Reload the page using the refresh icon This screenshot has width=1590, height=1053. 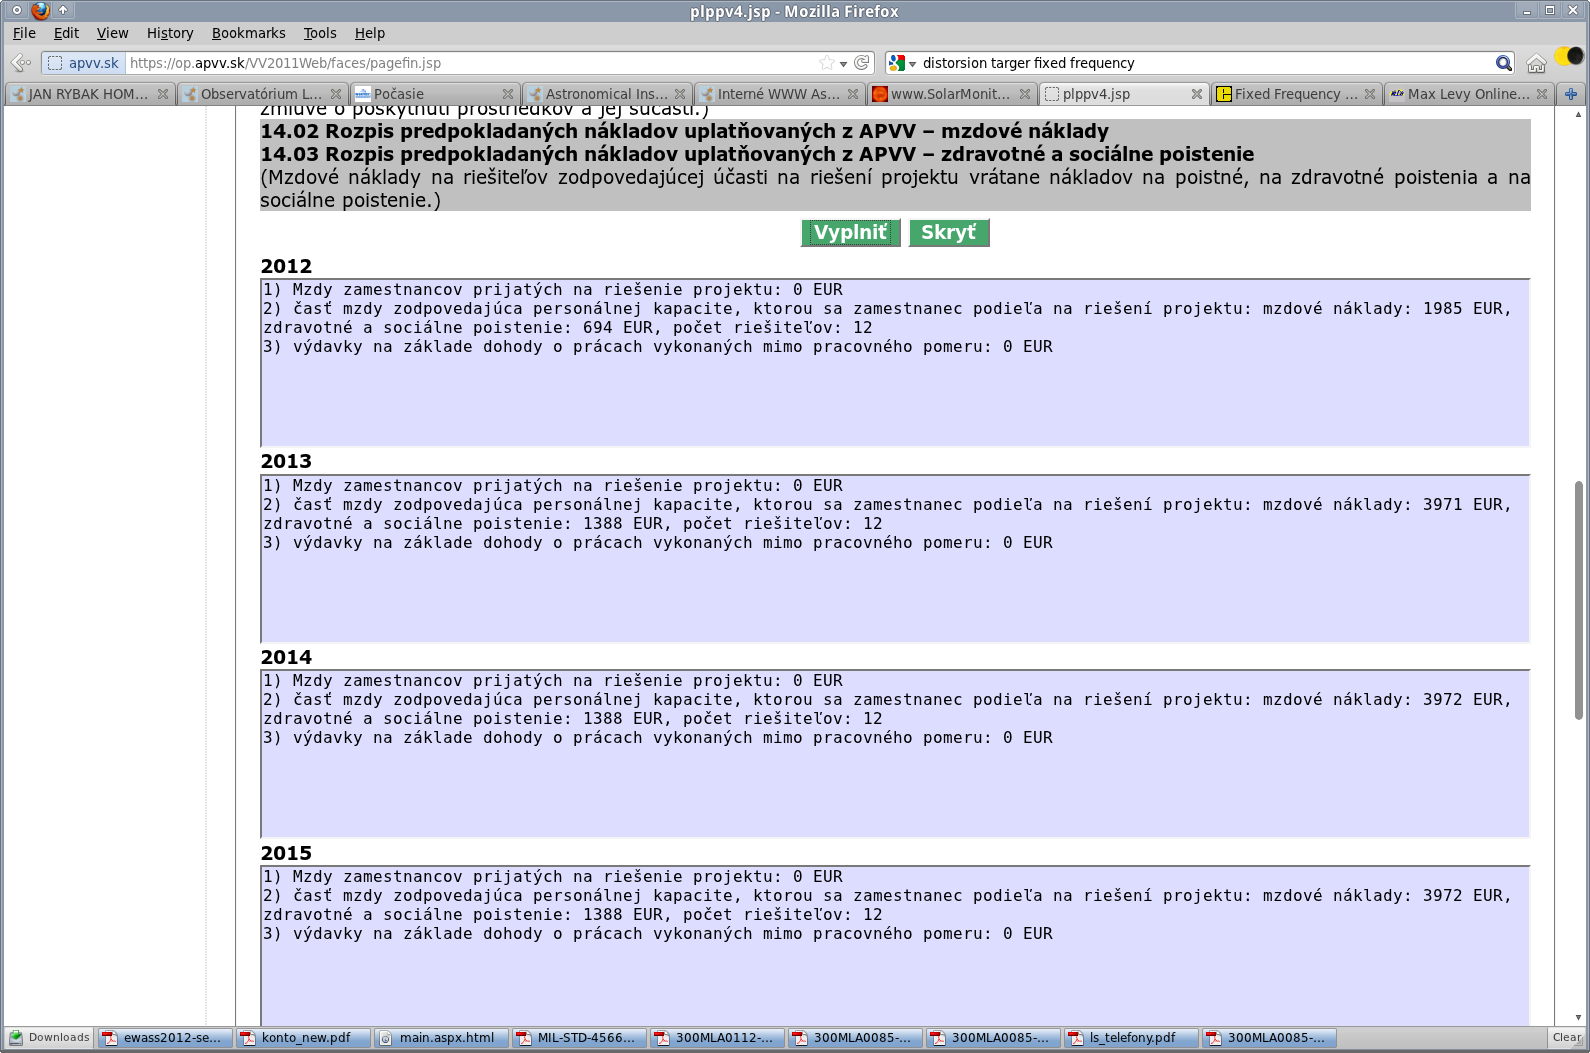862,63
